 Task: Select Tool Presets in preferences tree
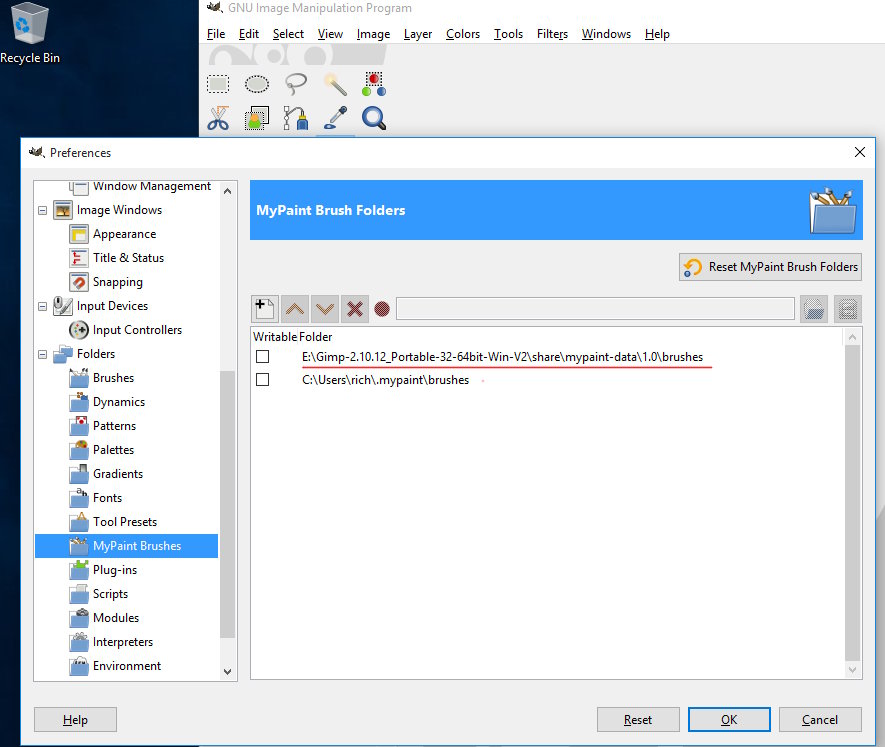pos(125,522)
